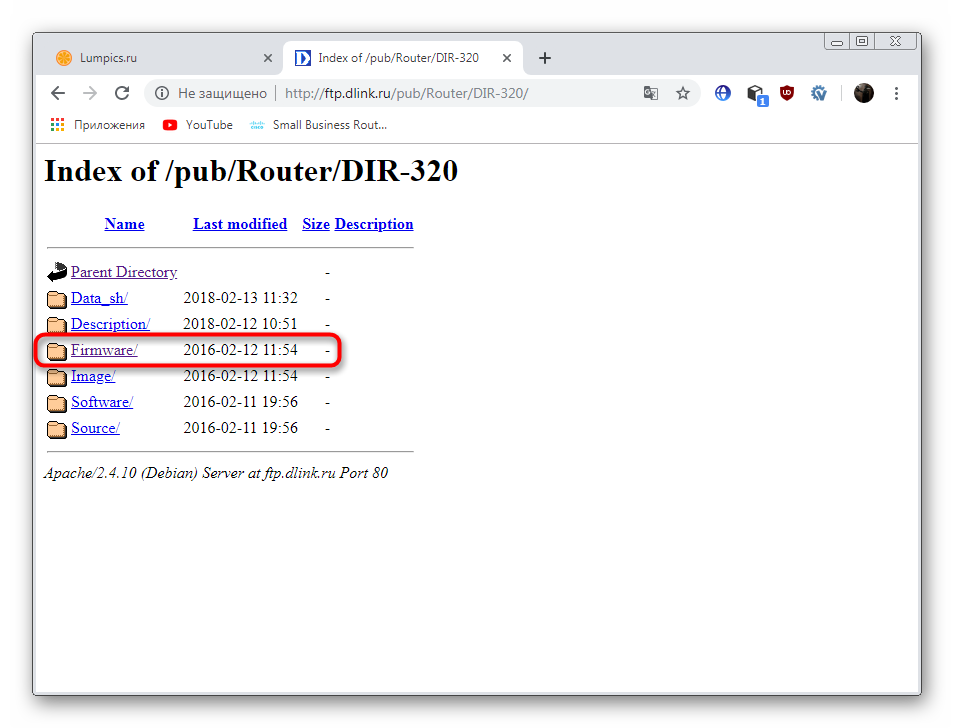Click the address bar URL field
The width and height of the screenshot is (954, 728).
click(x=450, y=93)
